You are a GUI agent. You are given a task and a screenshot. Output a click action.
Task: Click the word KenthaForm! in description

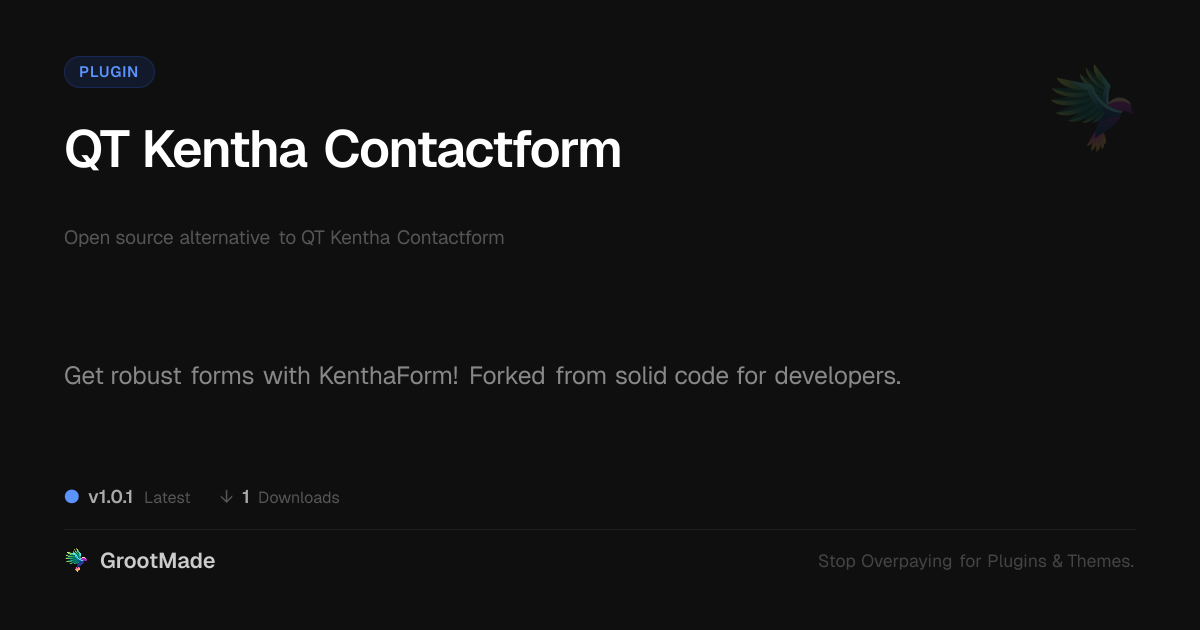click(x=388, y=377)
